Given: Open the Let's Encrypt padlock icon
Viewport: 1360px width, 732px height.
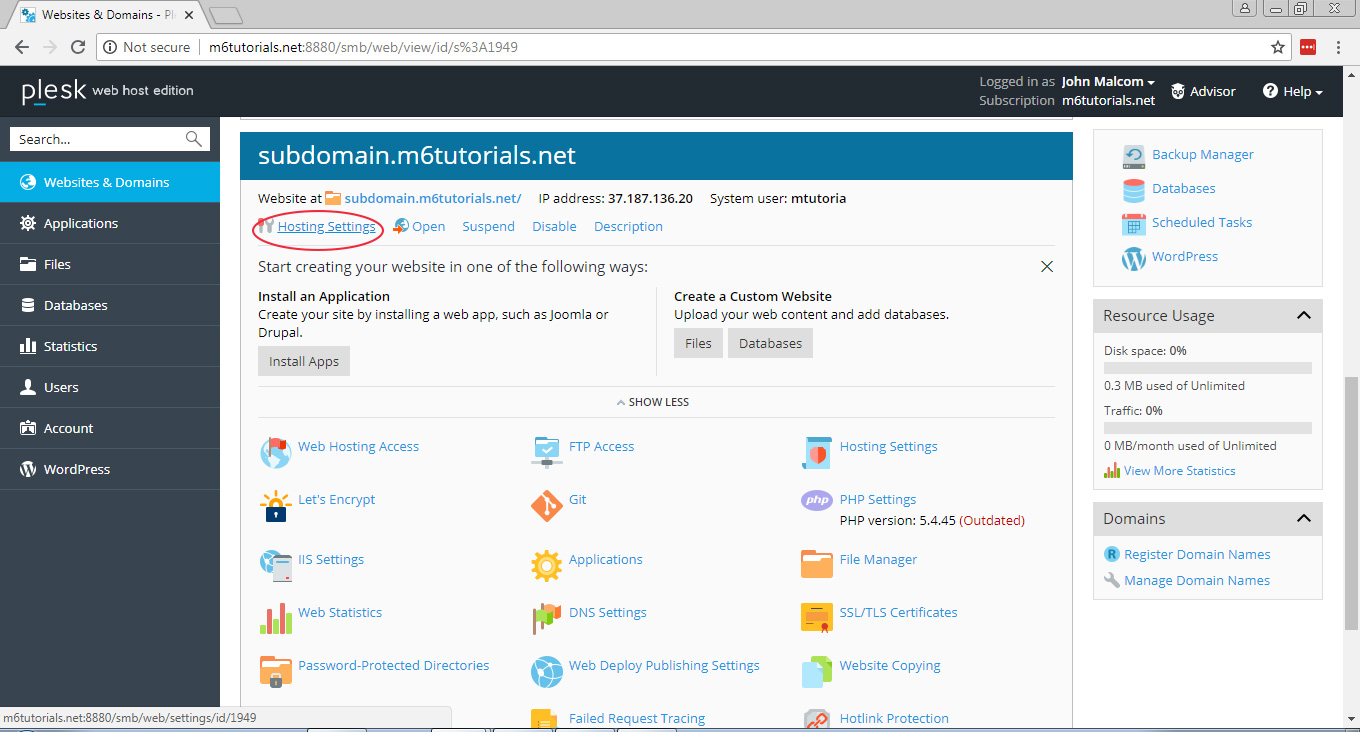Looking at the screenshot, I should coord(275,506).
